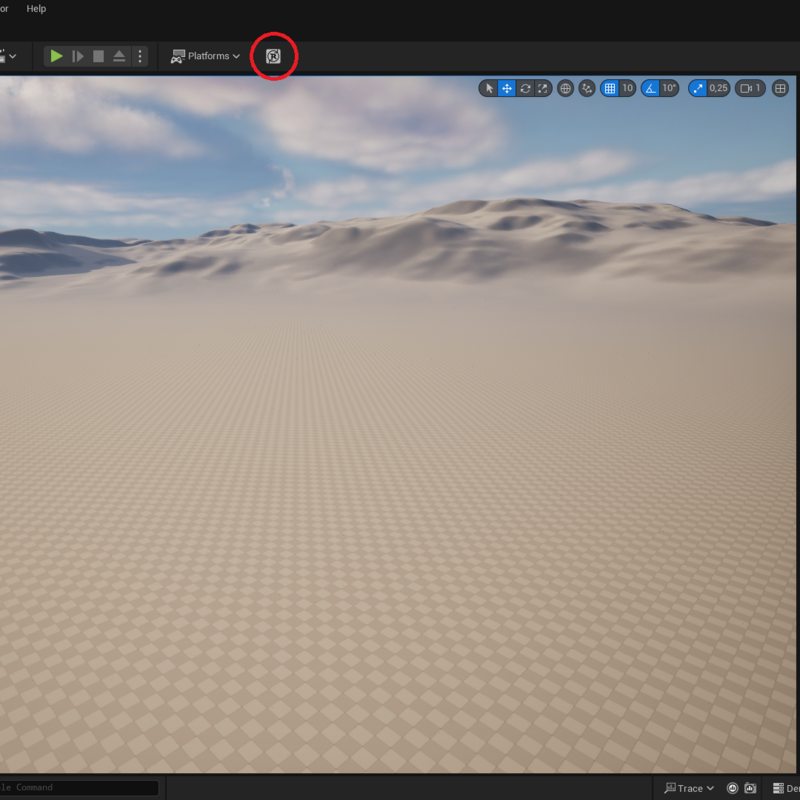The width and height of the screenshot is (800, 800).
Task: Open the play mode options menu
Action: coord(140,56)
